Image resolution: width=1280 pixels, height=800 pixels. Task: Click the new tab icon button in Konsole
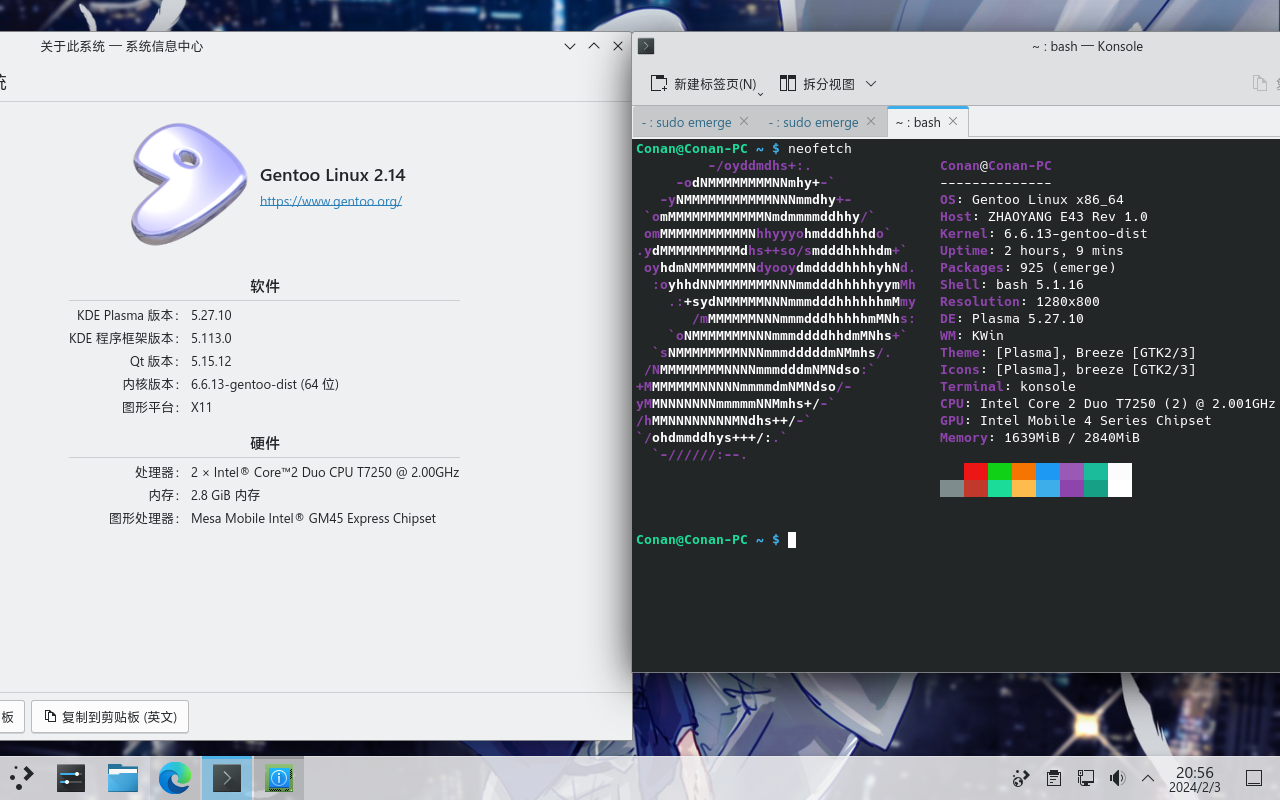coord(658,84)
